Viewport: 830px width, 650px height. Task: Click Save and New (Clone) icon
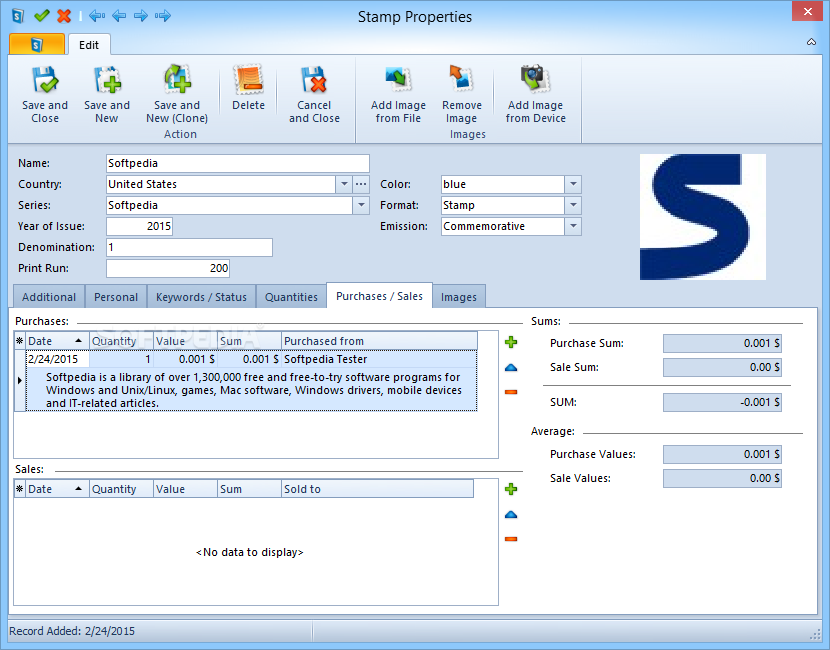(x=177, y=79)
